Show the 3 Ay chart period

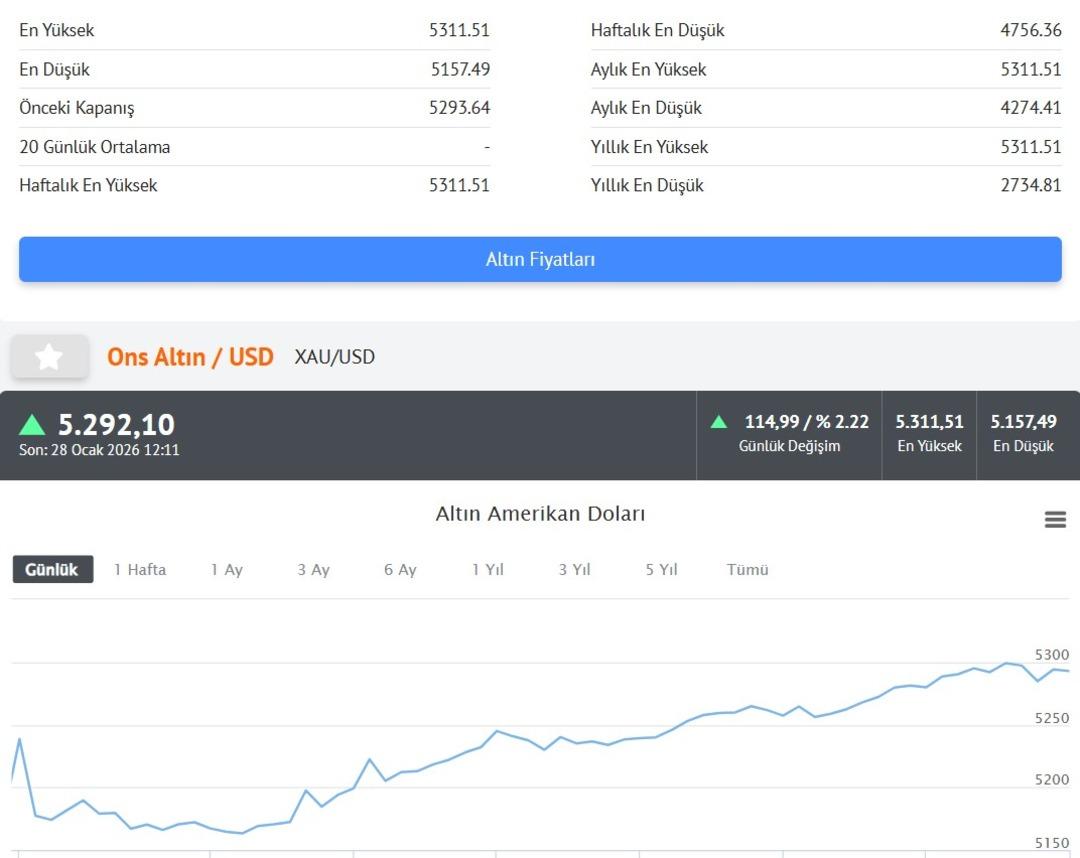(x=313, y=569)
